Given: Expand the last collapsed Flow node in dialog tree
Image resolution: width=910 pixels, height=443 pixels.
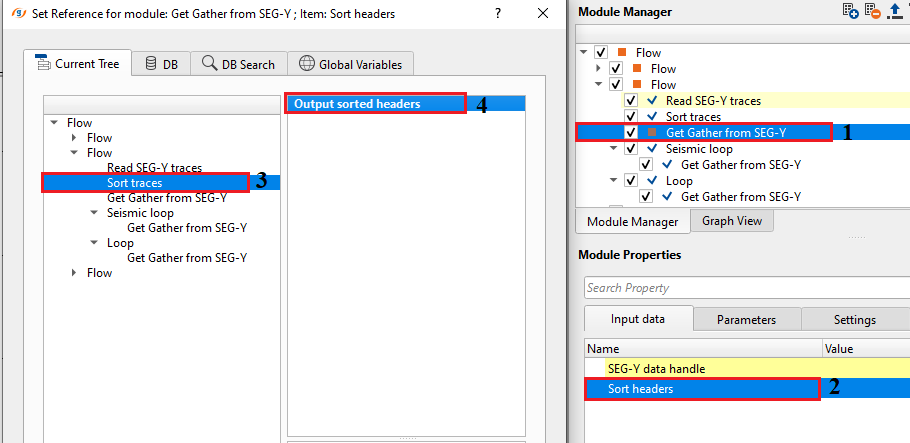Looking at the screenshot, I should pos(74,273).
